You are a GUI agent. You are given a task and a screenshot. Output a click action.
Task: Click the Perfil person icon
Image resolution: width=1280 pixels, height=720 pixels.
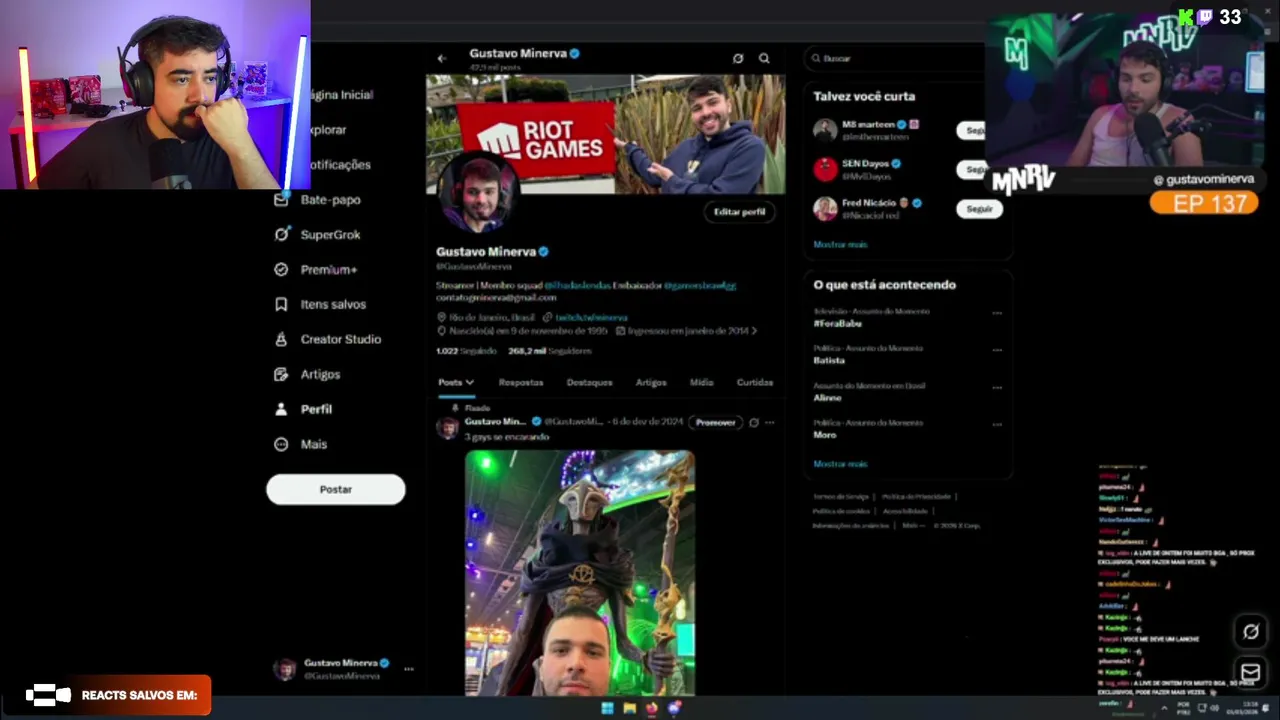click(281, 410)
